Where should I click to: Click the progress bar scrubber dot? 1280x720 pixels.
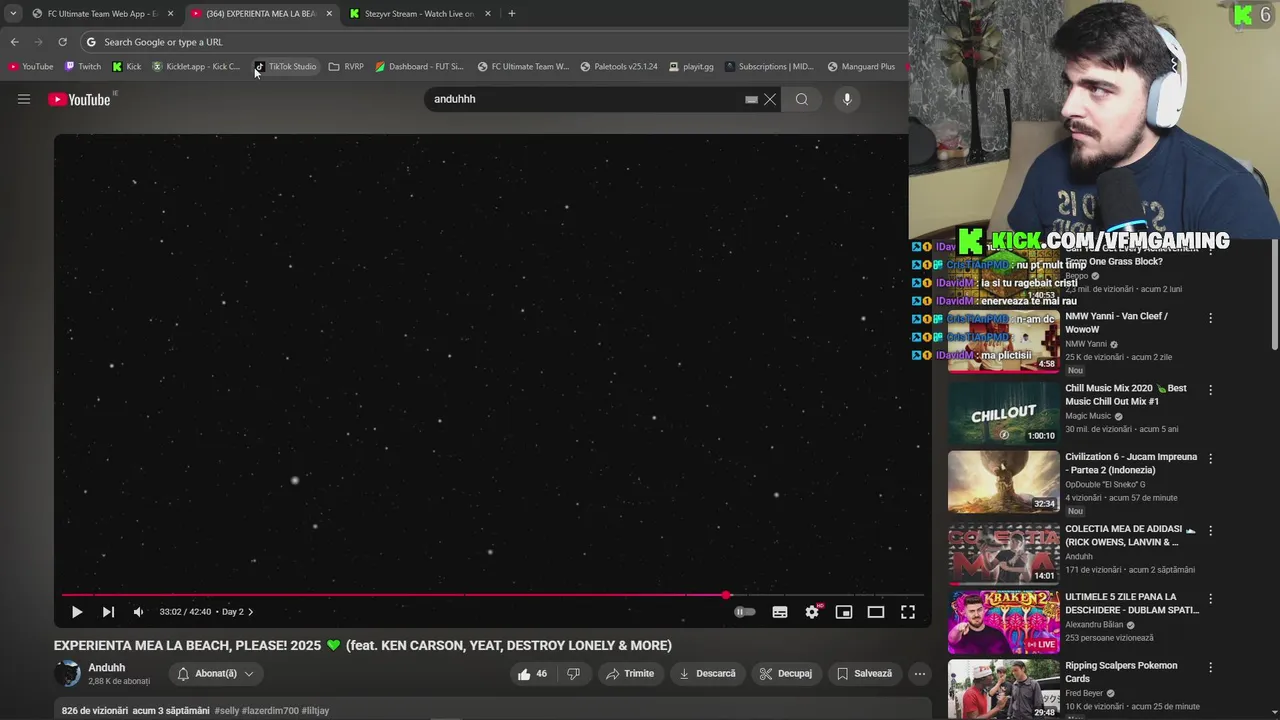coord(727,595)
